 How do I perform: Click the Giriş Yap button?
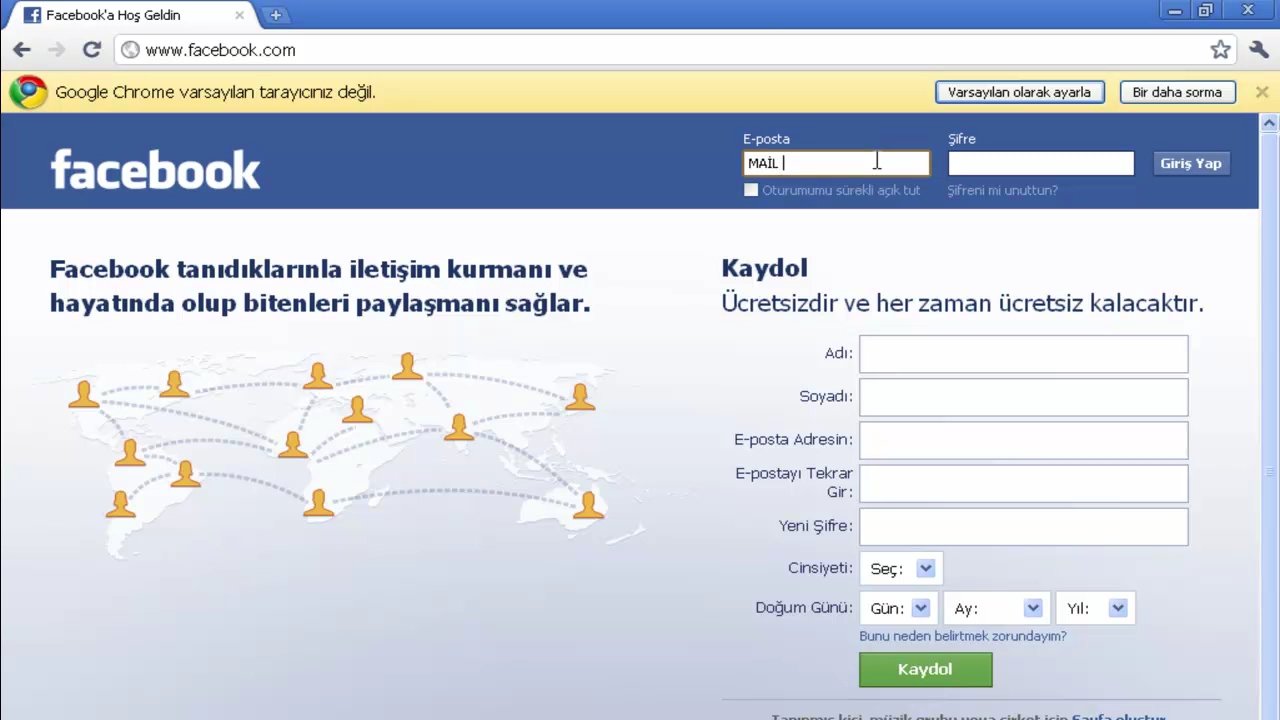point(1190,163)
